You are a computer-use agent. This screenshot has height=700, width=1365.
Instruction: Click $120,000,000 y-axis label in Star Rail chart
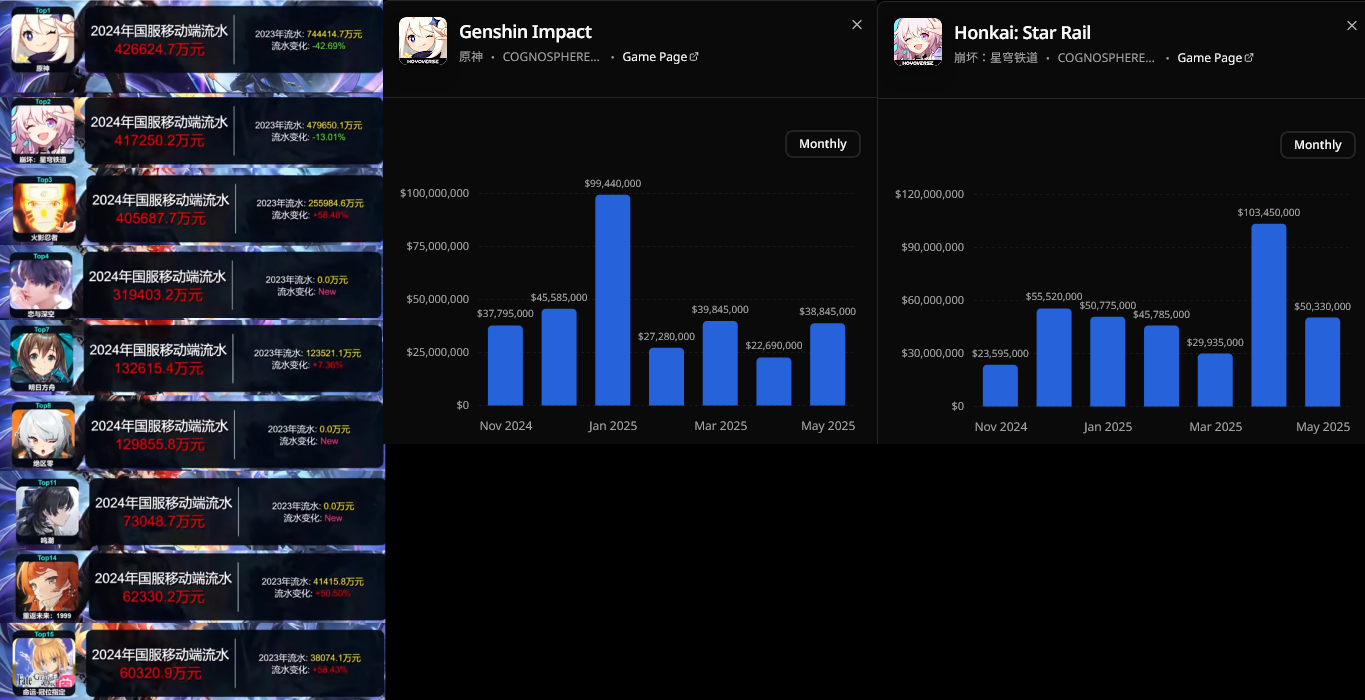[929, 194]
